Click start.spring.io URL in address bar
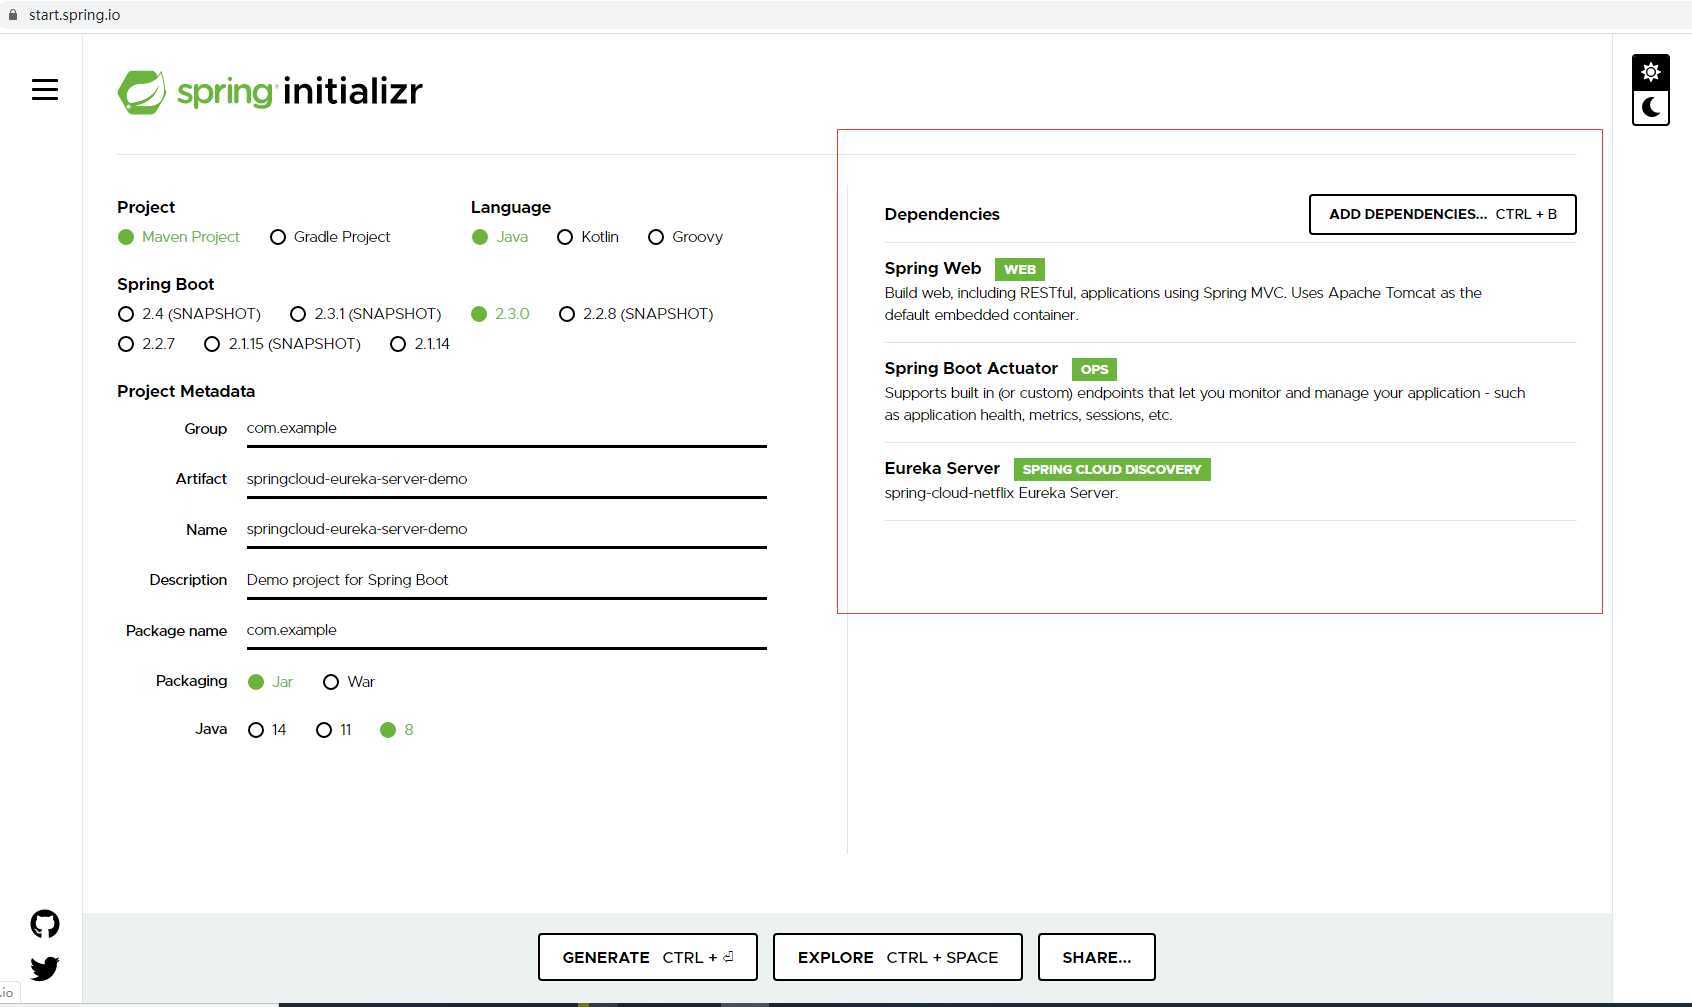 tap(74, 15)
